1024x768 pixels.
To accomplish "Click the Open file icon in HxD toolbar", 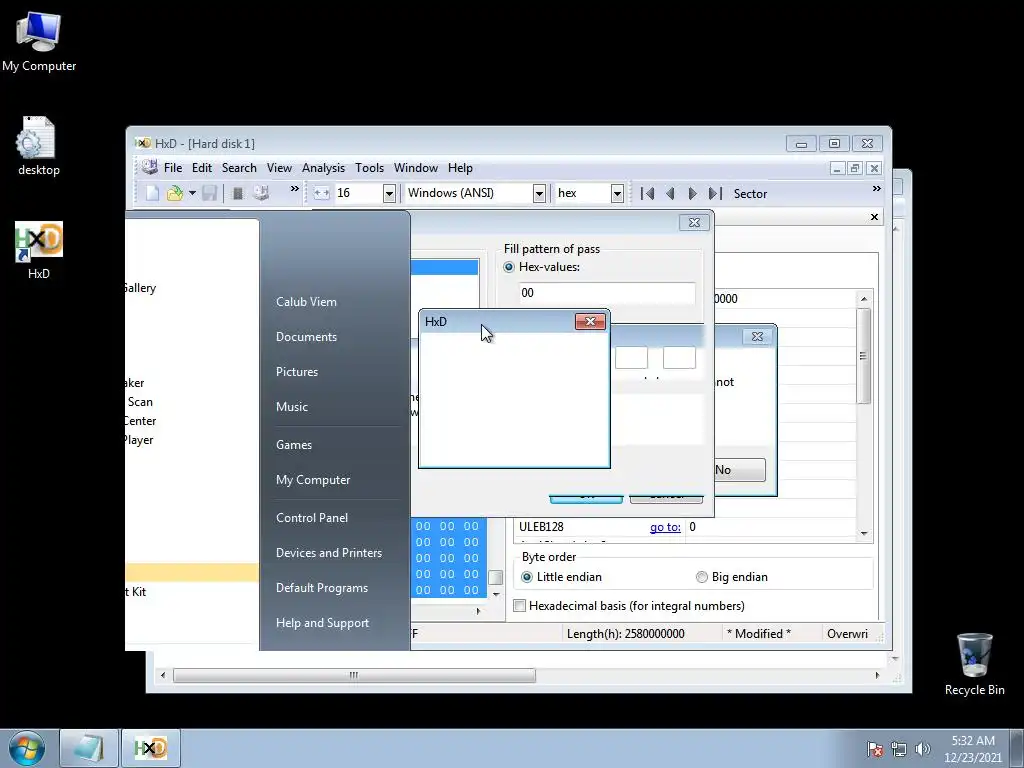I will pos(174,193).
